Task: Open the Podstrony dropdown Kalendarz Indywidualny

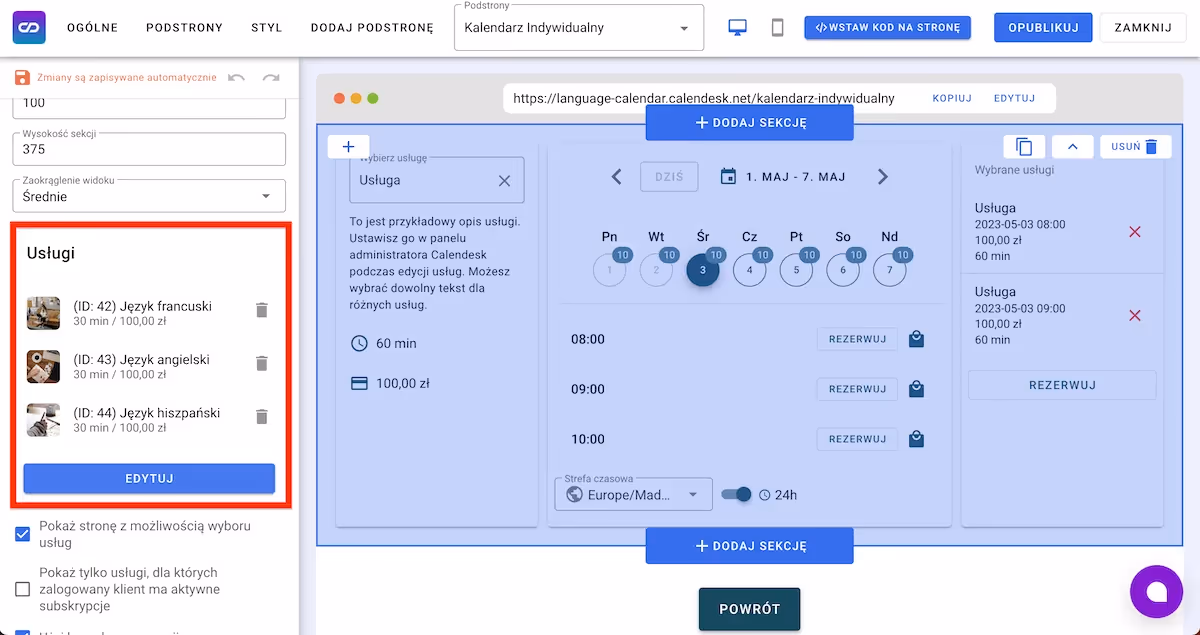Action: point(578,28)
